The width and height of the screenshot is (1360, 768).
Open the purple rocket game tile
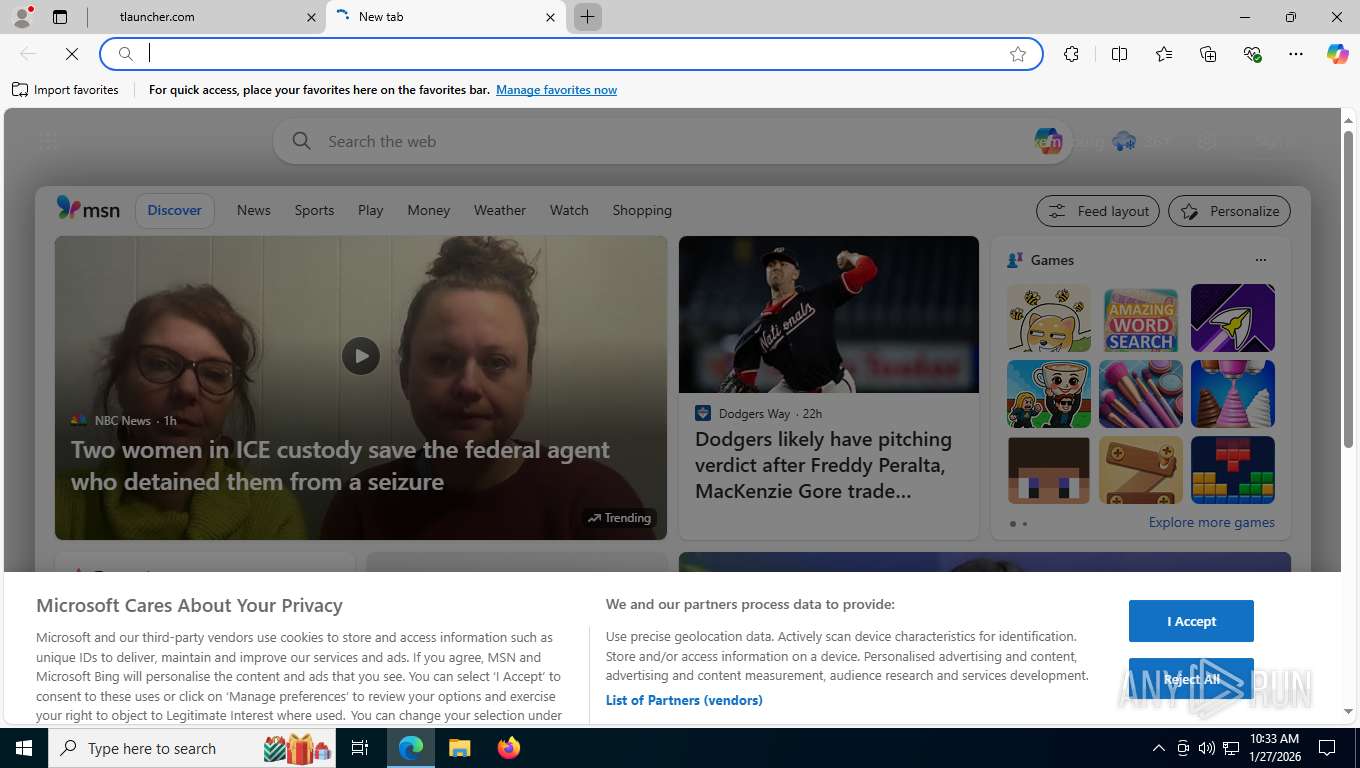[1233, 318]
